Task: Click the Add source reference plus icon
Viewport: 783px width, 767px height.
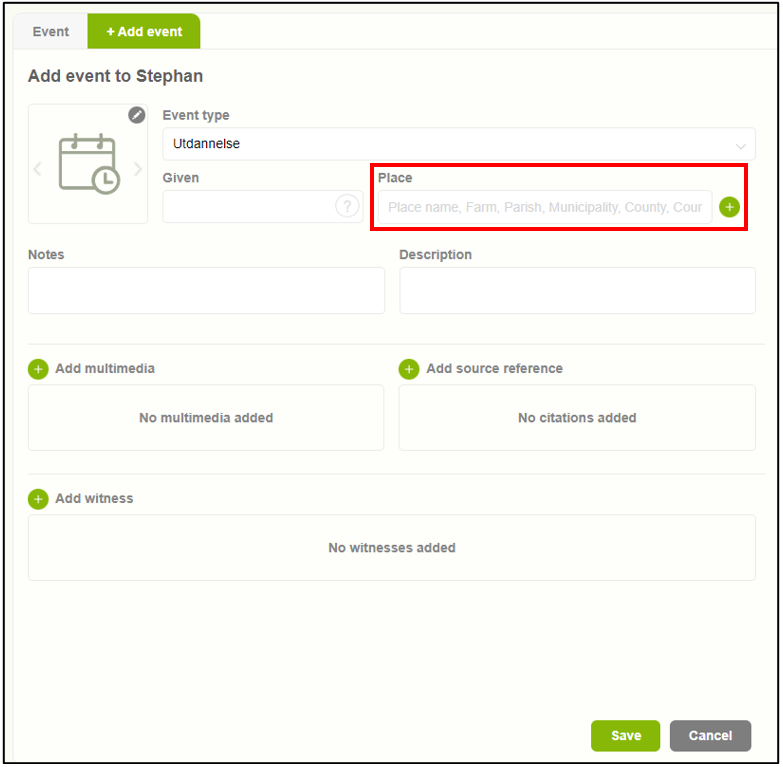Action: point(409,369)
